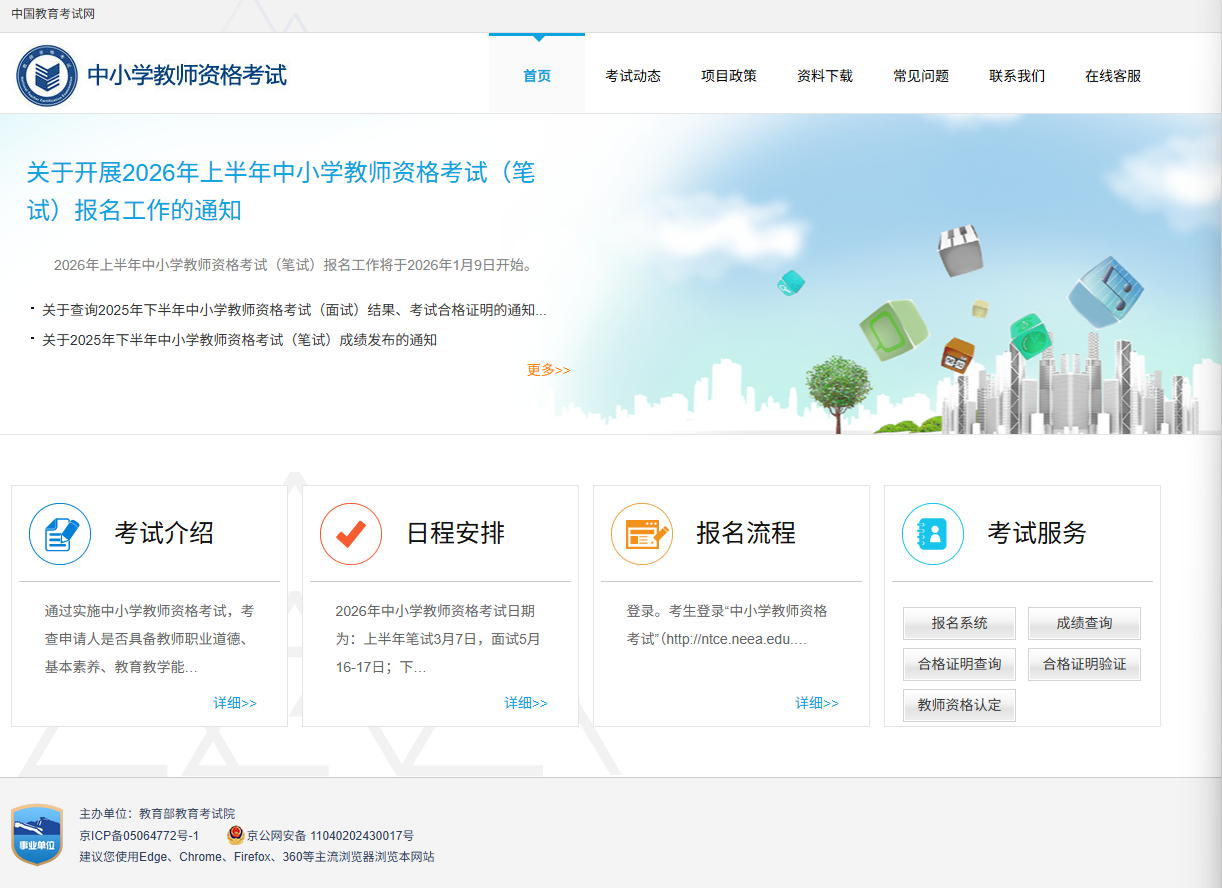Click the 报名流程 orange form icon
The image size is (1222, 888).
[x=642, y=534]
